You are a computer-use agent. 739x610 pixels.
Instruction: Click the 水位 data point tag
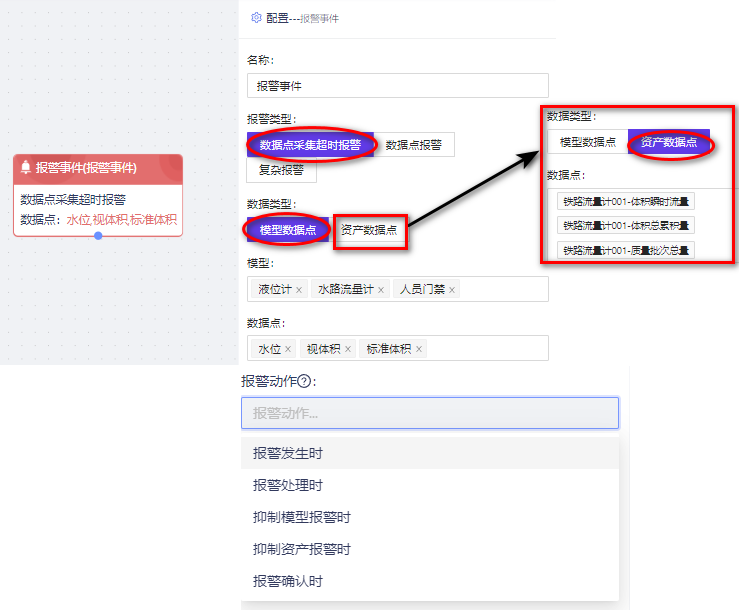(x=273, y=349)
